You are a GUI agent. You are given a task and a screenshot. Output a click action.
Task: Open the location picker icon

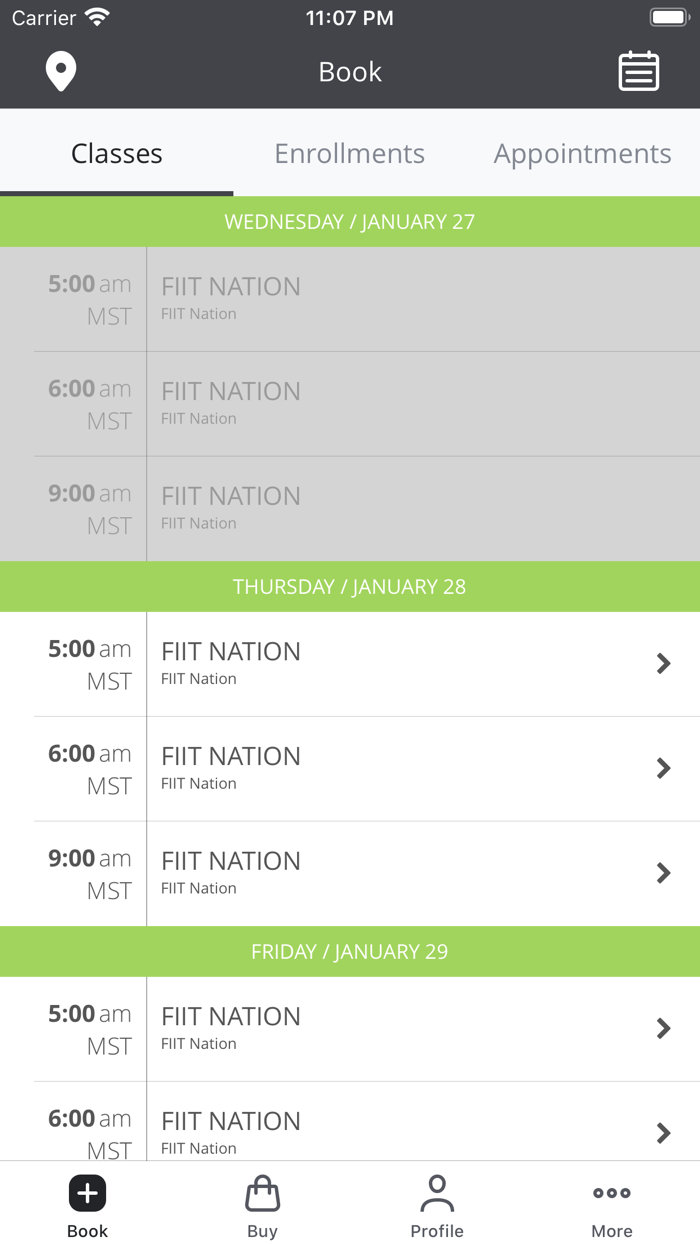click(60, 71)
